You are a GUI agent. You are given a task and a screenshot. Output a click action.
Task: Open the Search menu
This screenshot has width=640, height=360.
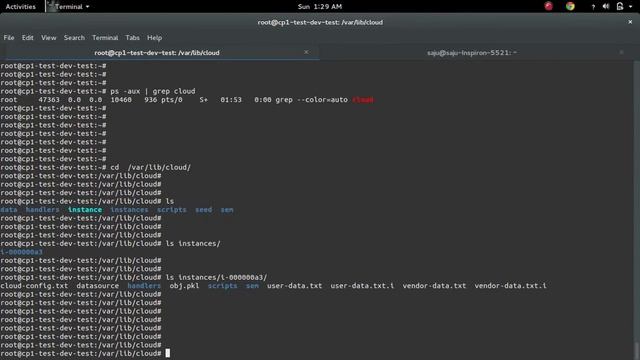[x=74, y=38]
